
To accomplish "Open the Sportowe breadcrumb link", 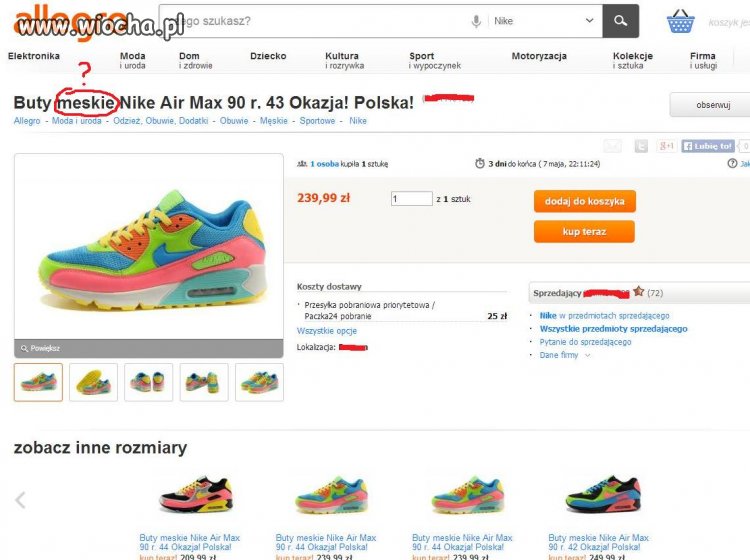I will click(317, 121).
